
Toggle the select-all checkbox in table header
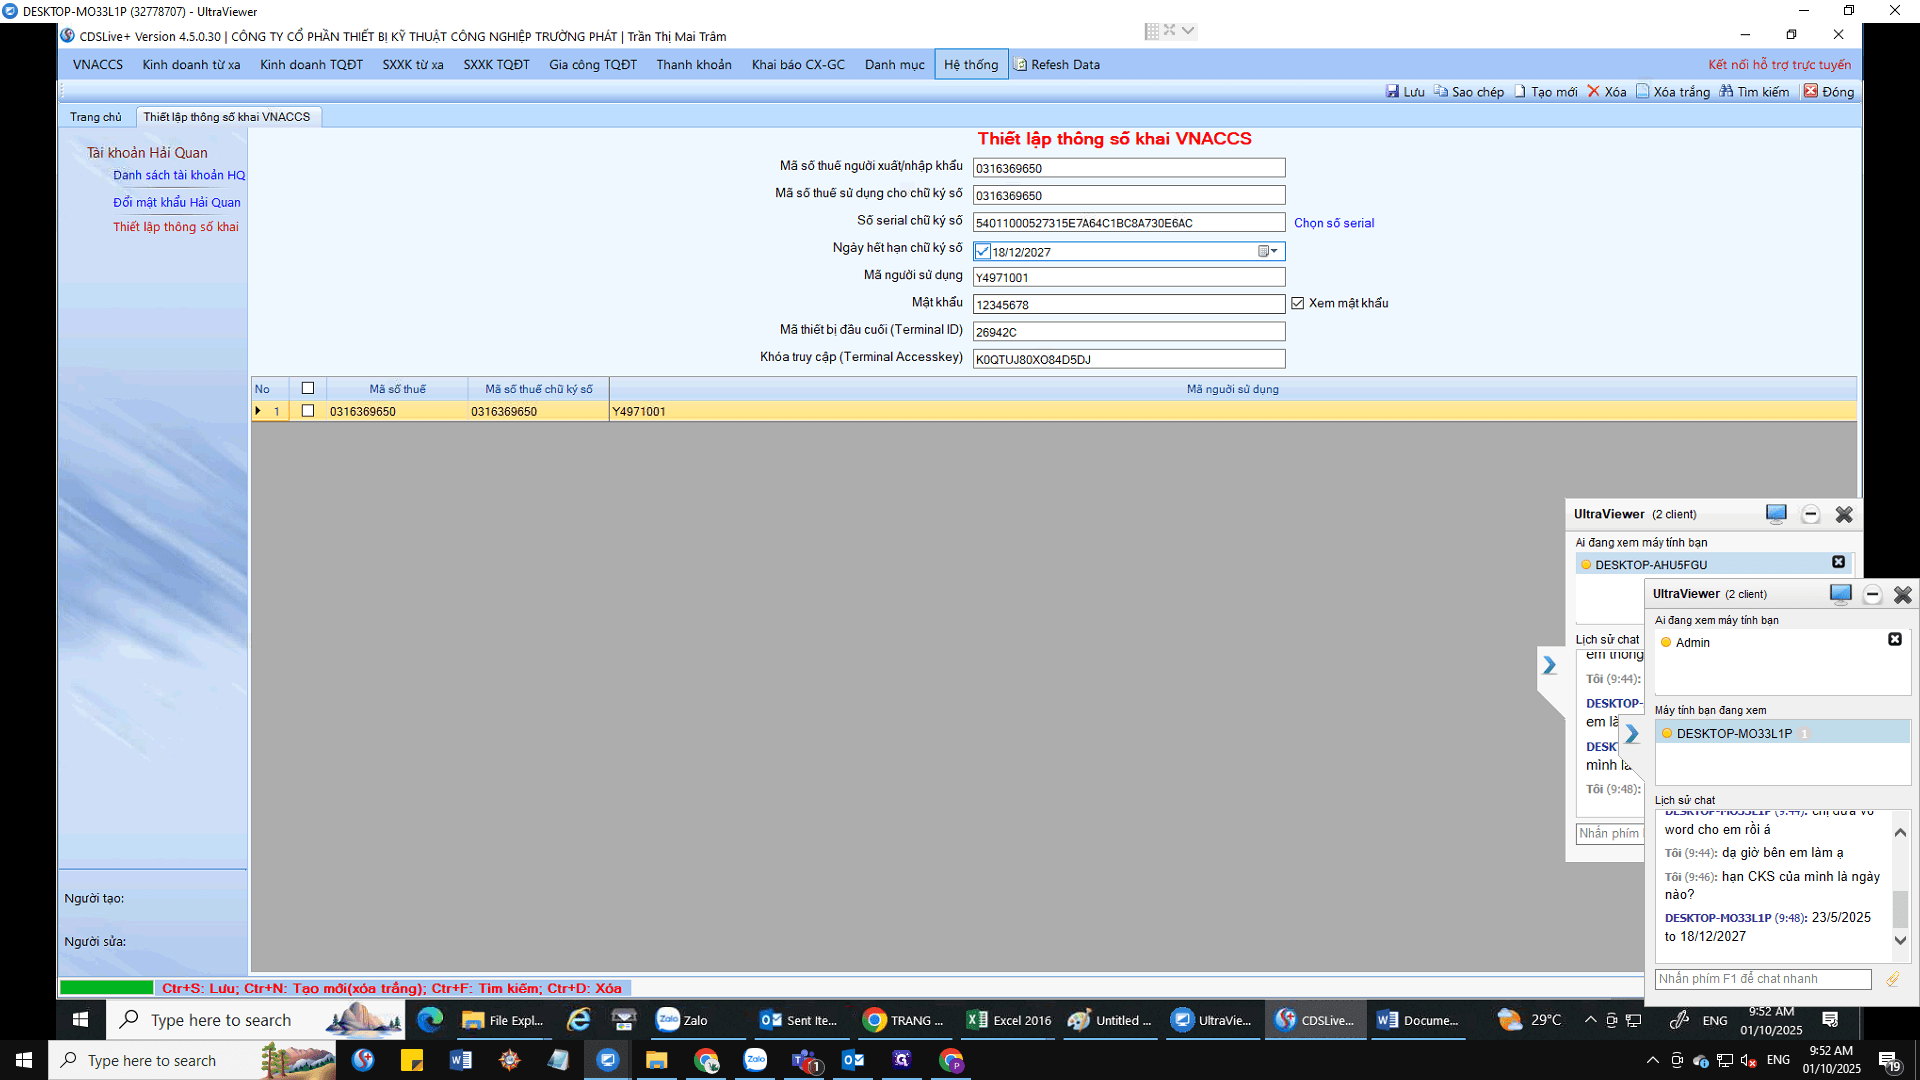click(x=308, y=388)
